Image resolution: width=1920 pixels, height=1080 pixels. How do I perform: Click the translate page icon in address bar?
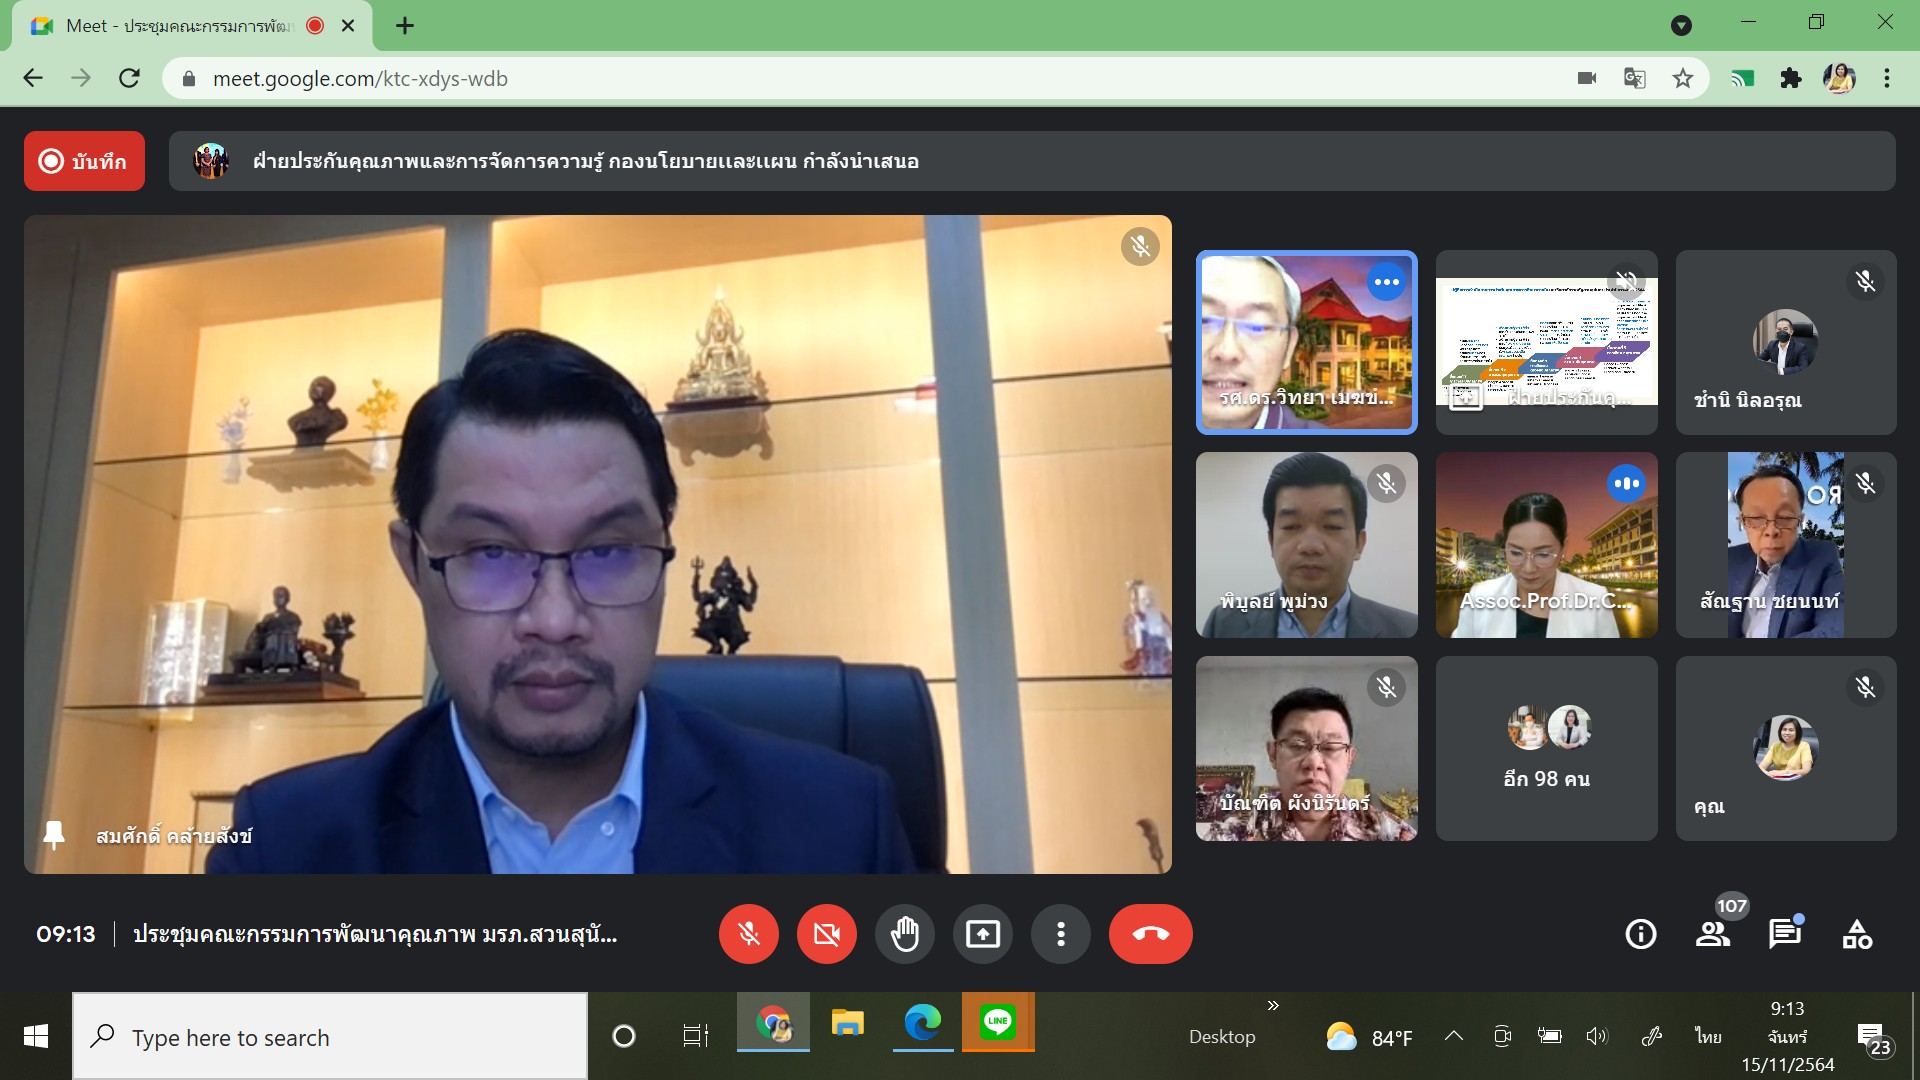(1635, 78)
